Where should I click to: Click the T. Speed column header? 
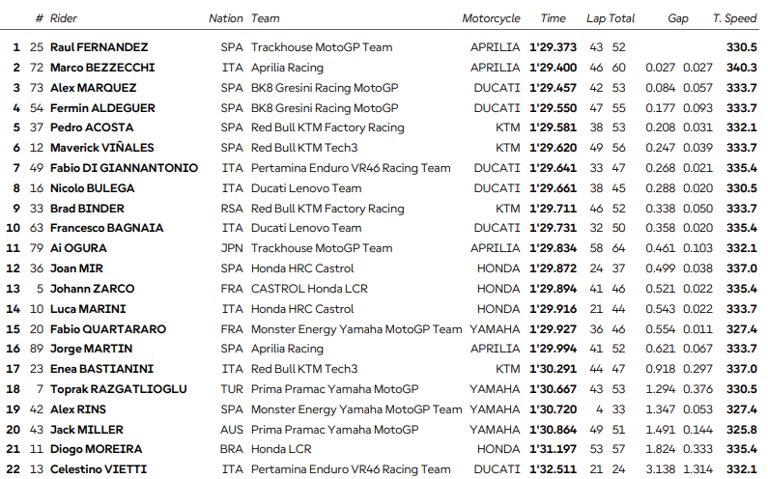[734, 18]
